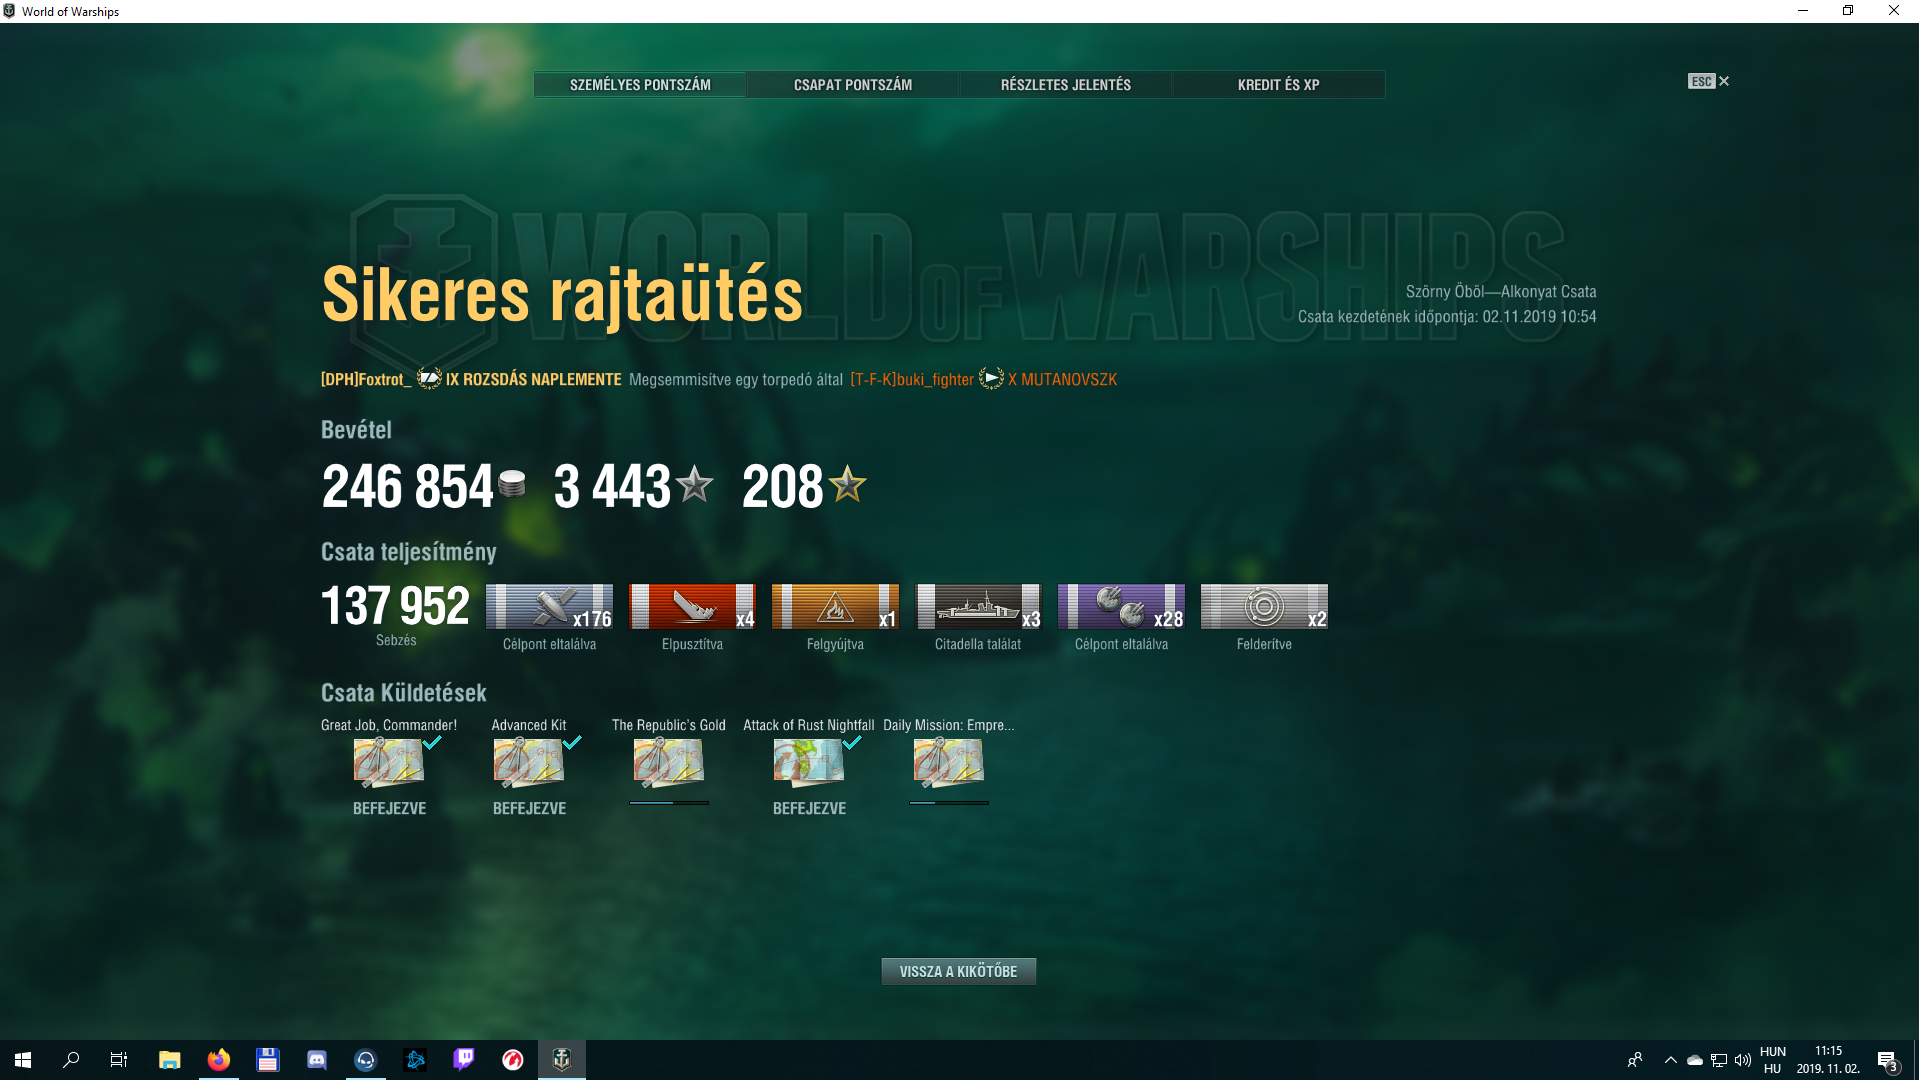The image size is (1919, 1080).
Task: Open File Explorer from taskbar
Action: pos(170,1060)
